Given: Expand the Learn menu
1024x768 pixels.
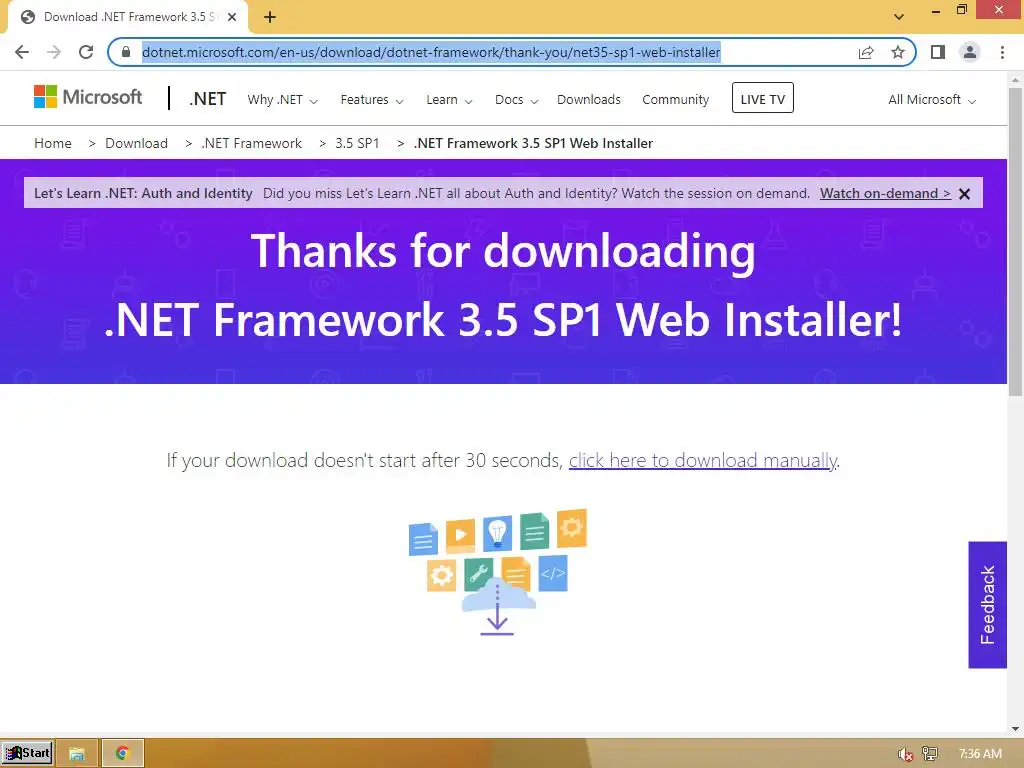Looking at the screenshot, I should (449, 100).
